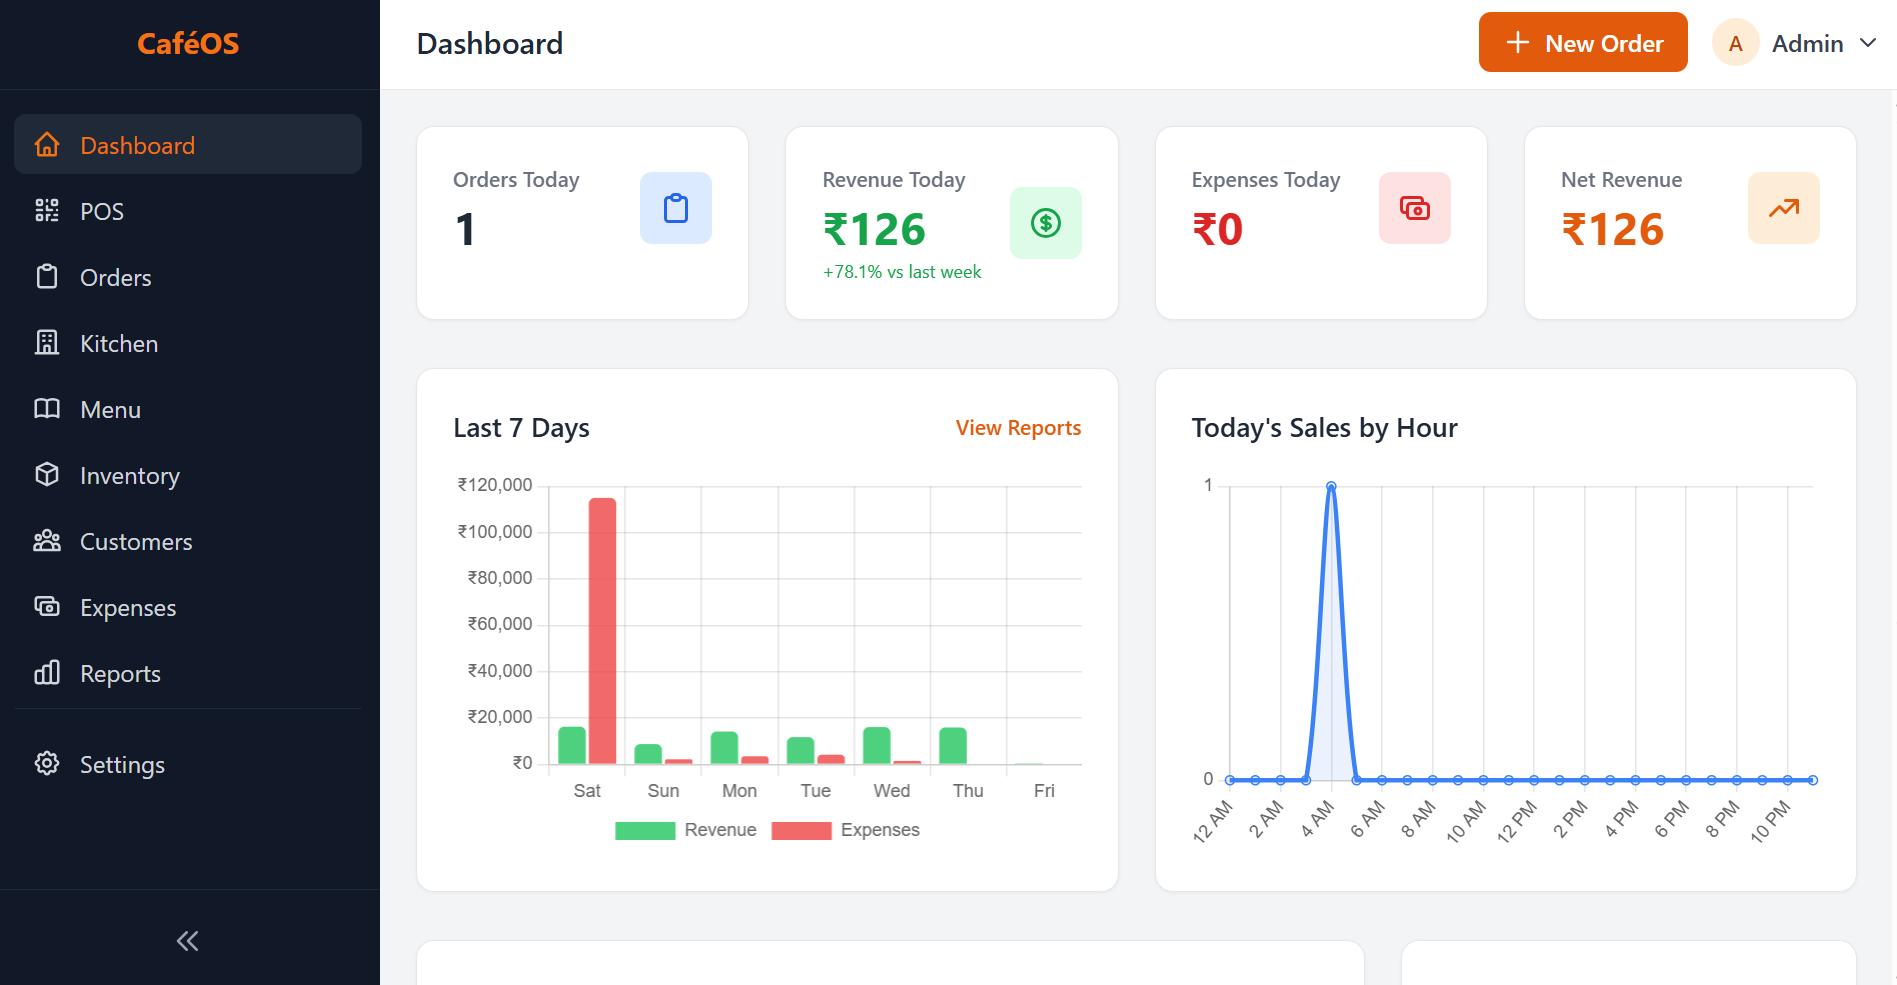
Task: Select the Inventory box icon
Action: click(47, 475)
